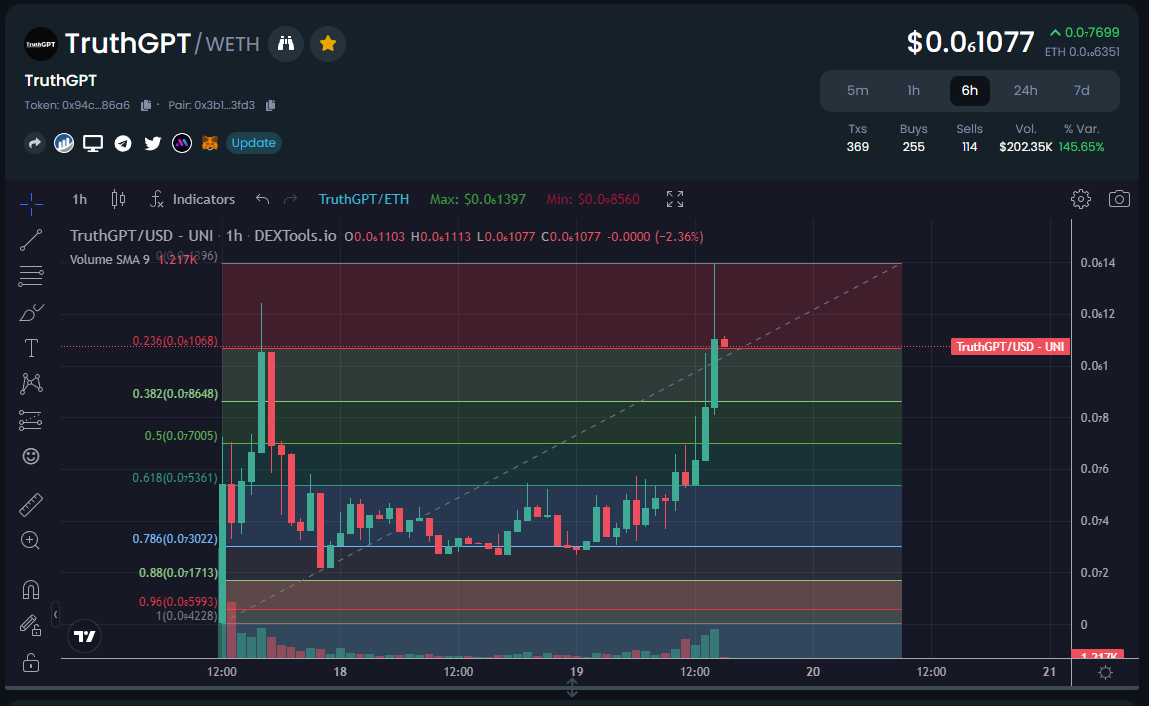Open the candlestick chart type selector

point(118,199)
